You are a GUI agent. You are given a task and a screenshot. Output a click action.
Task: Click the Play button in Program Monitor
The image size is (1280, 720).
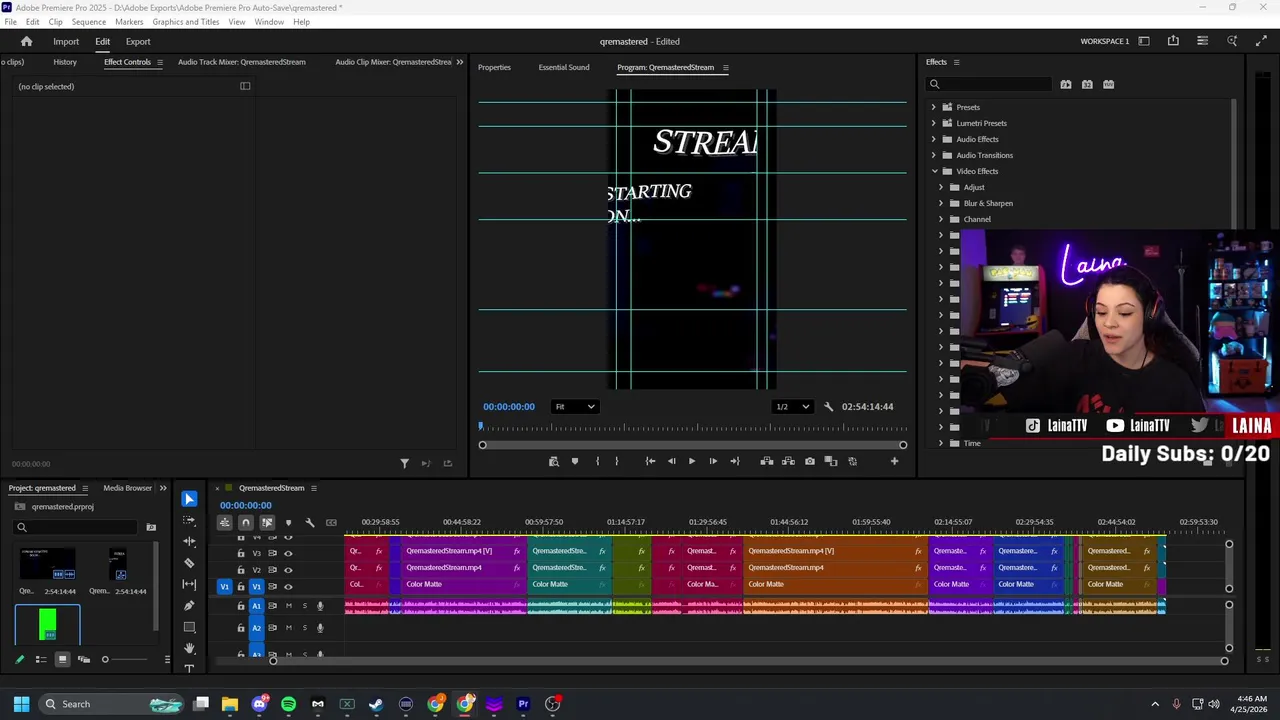pos(691,461)
